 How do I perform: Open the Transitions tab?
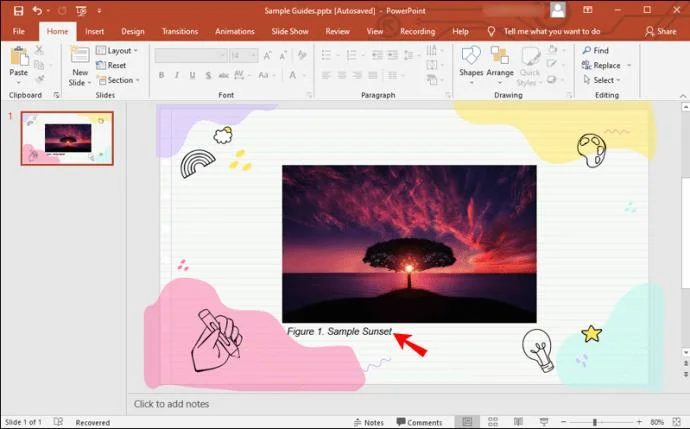pos(180,31)
